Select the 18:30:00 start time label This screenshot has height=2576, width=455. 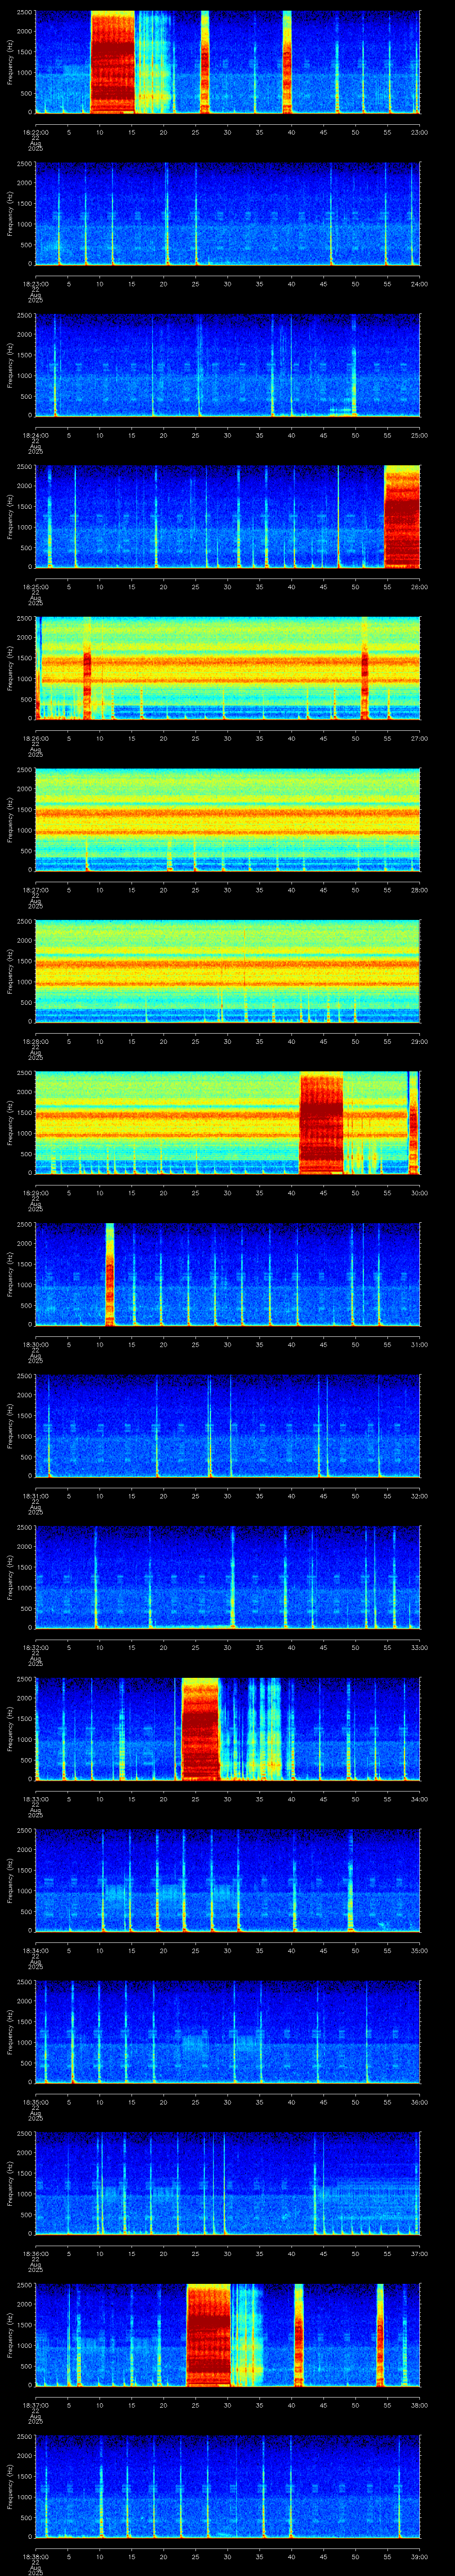tap(35, 1344)
